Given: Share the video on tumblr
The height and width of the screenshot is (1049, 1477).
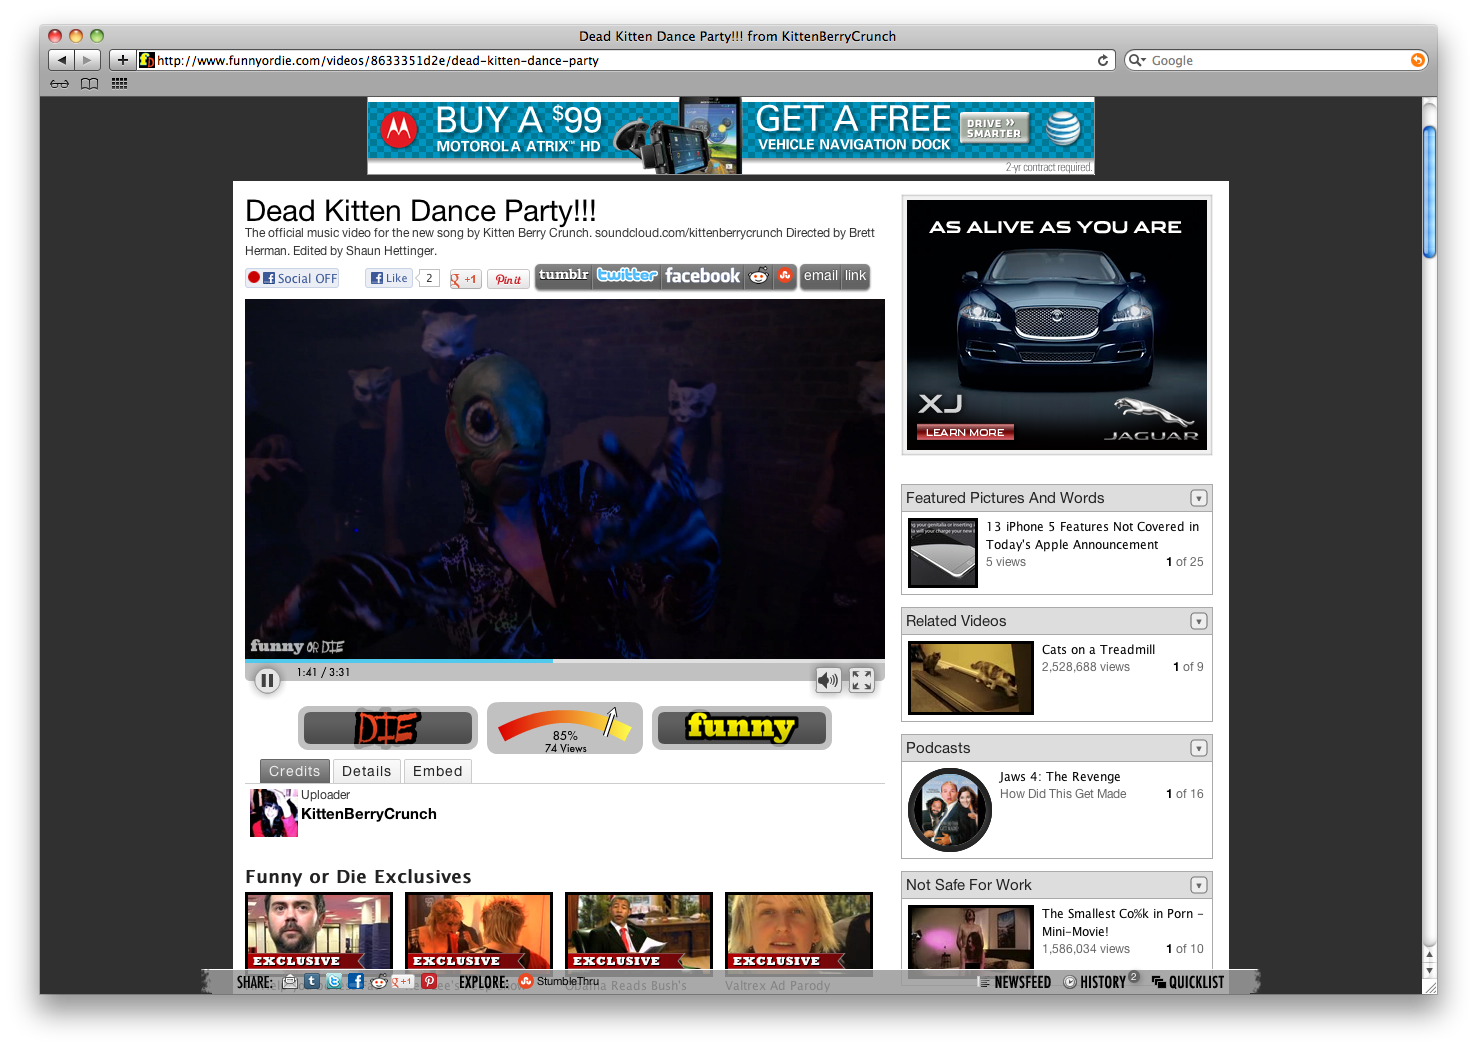Looking at the screenshot, I should 564,275.
